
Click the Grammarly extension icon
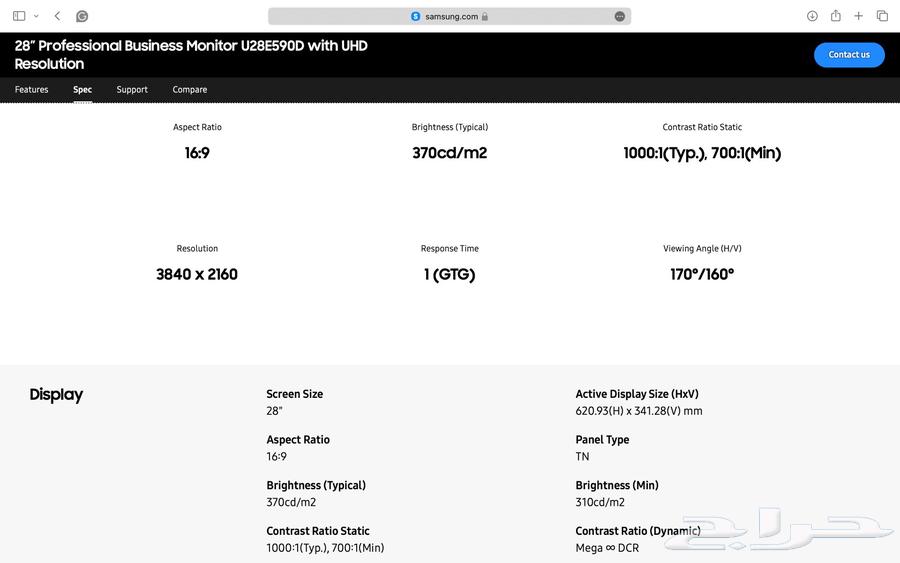[x=82, y=16]
